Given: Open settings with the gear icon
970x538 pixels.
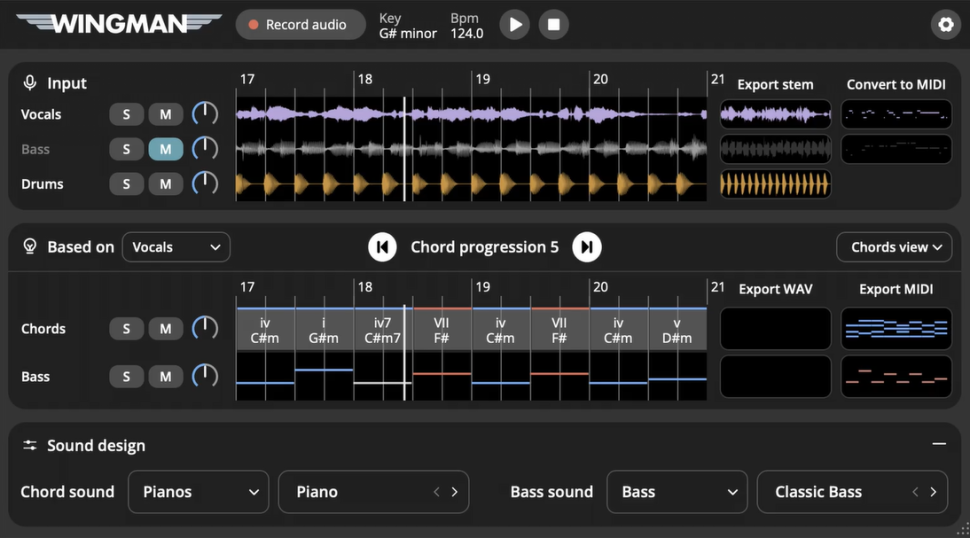Looking at the screenshot, I should pyautogui.click(x=944, y=25).
